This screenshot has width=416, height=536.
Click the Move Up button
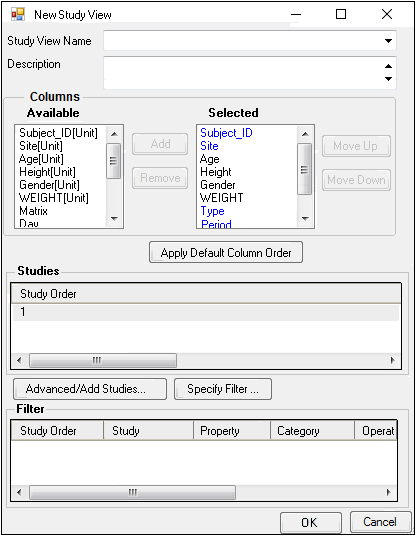356,146
